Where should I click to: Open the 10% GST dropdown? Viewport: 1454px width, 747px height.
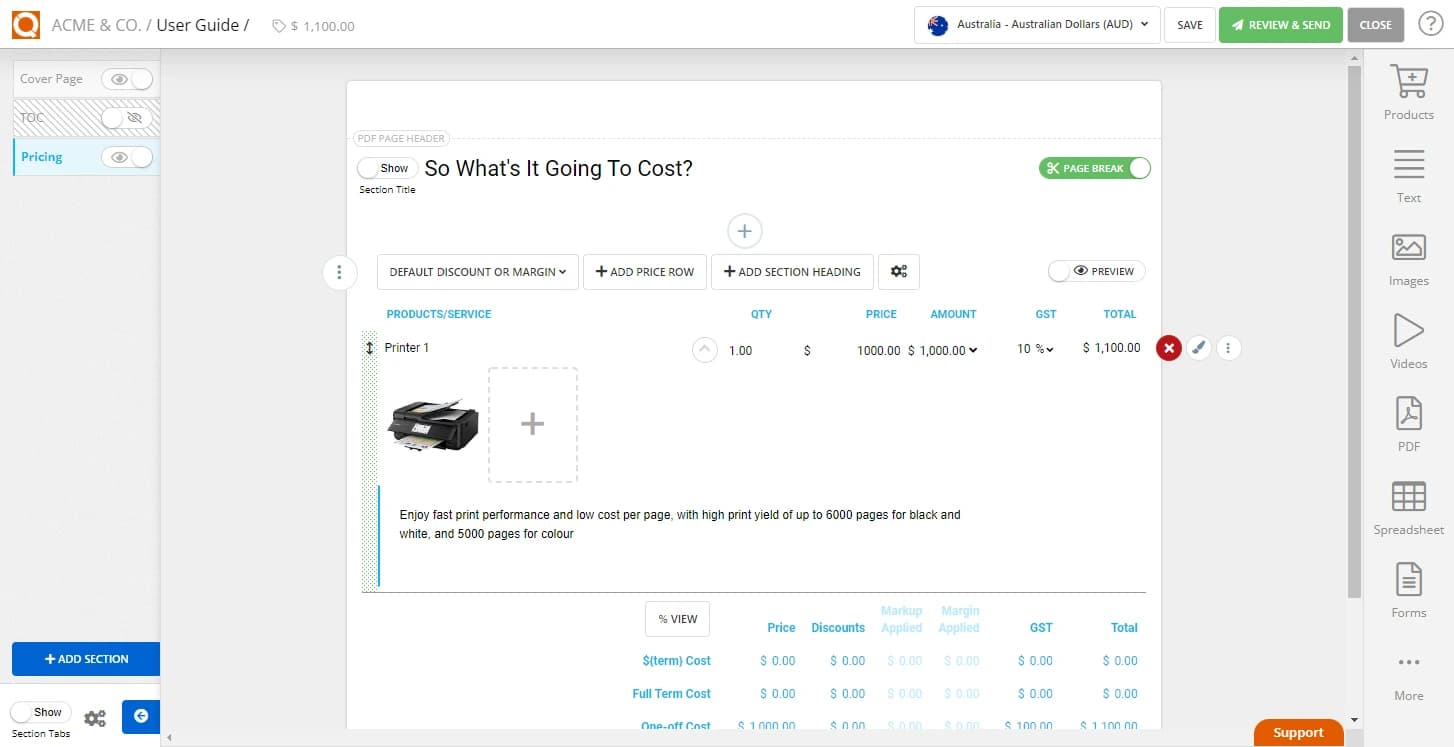click(x=1034, y=349)
